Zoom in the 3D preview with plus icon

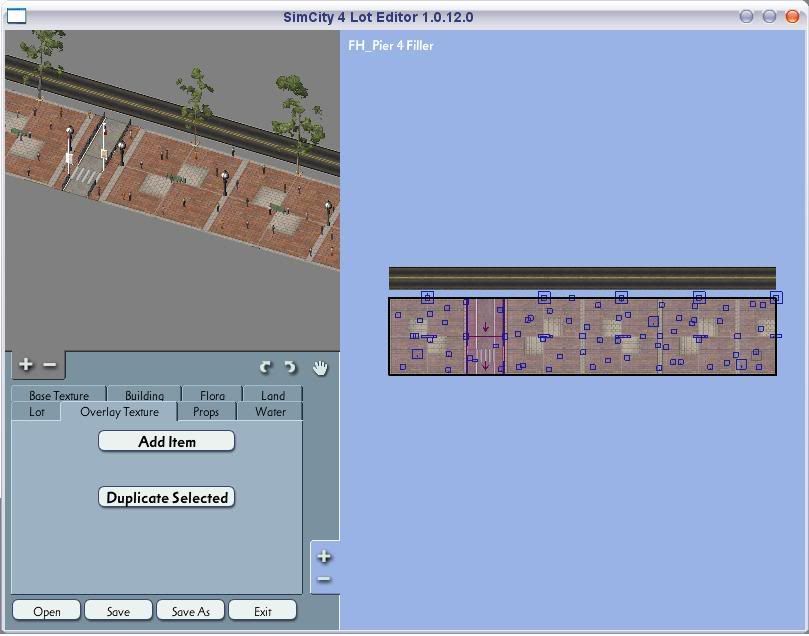25,365
